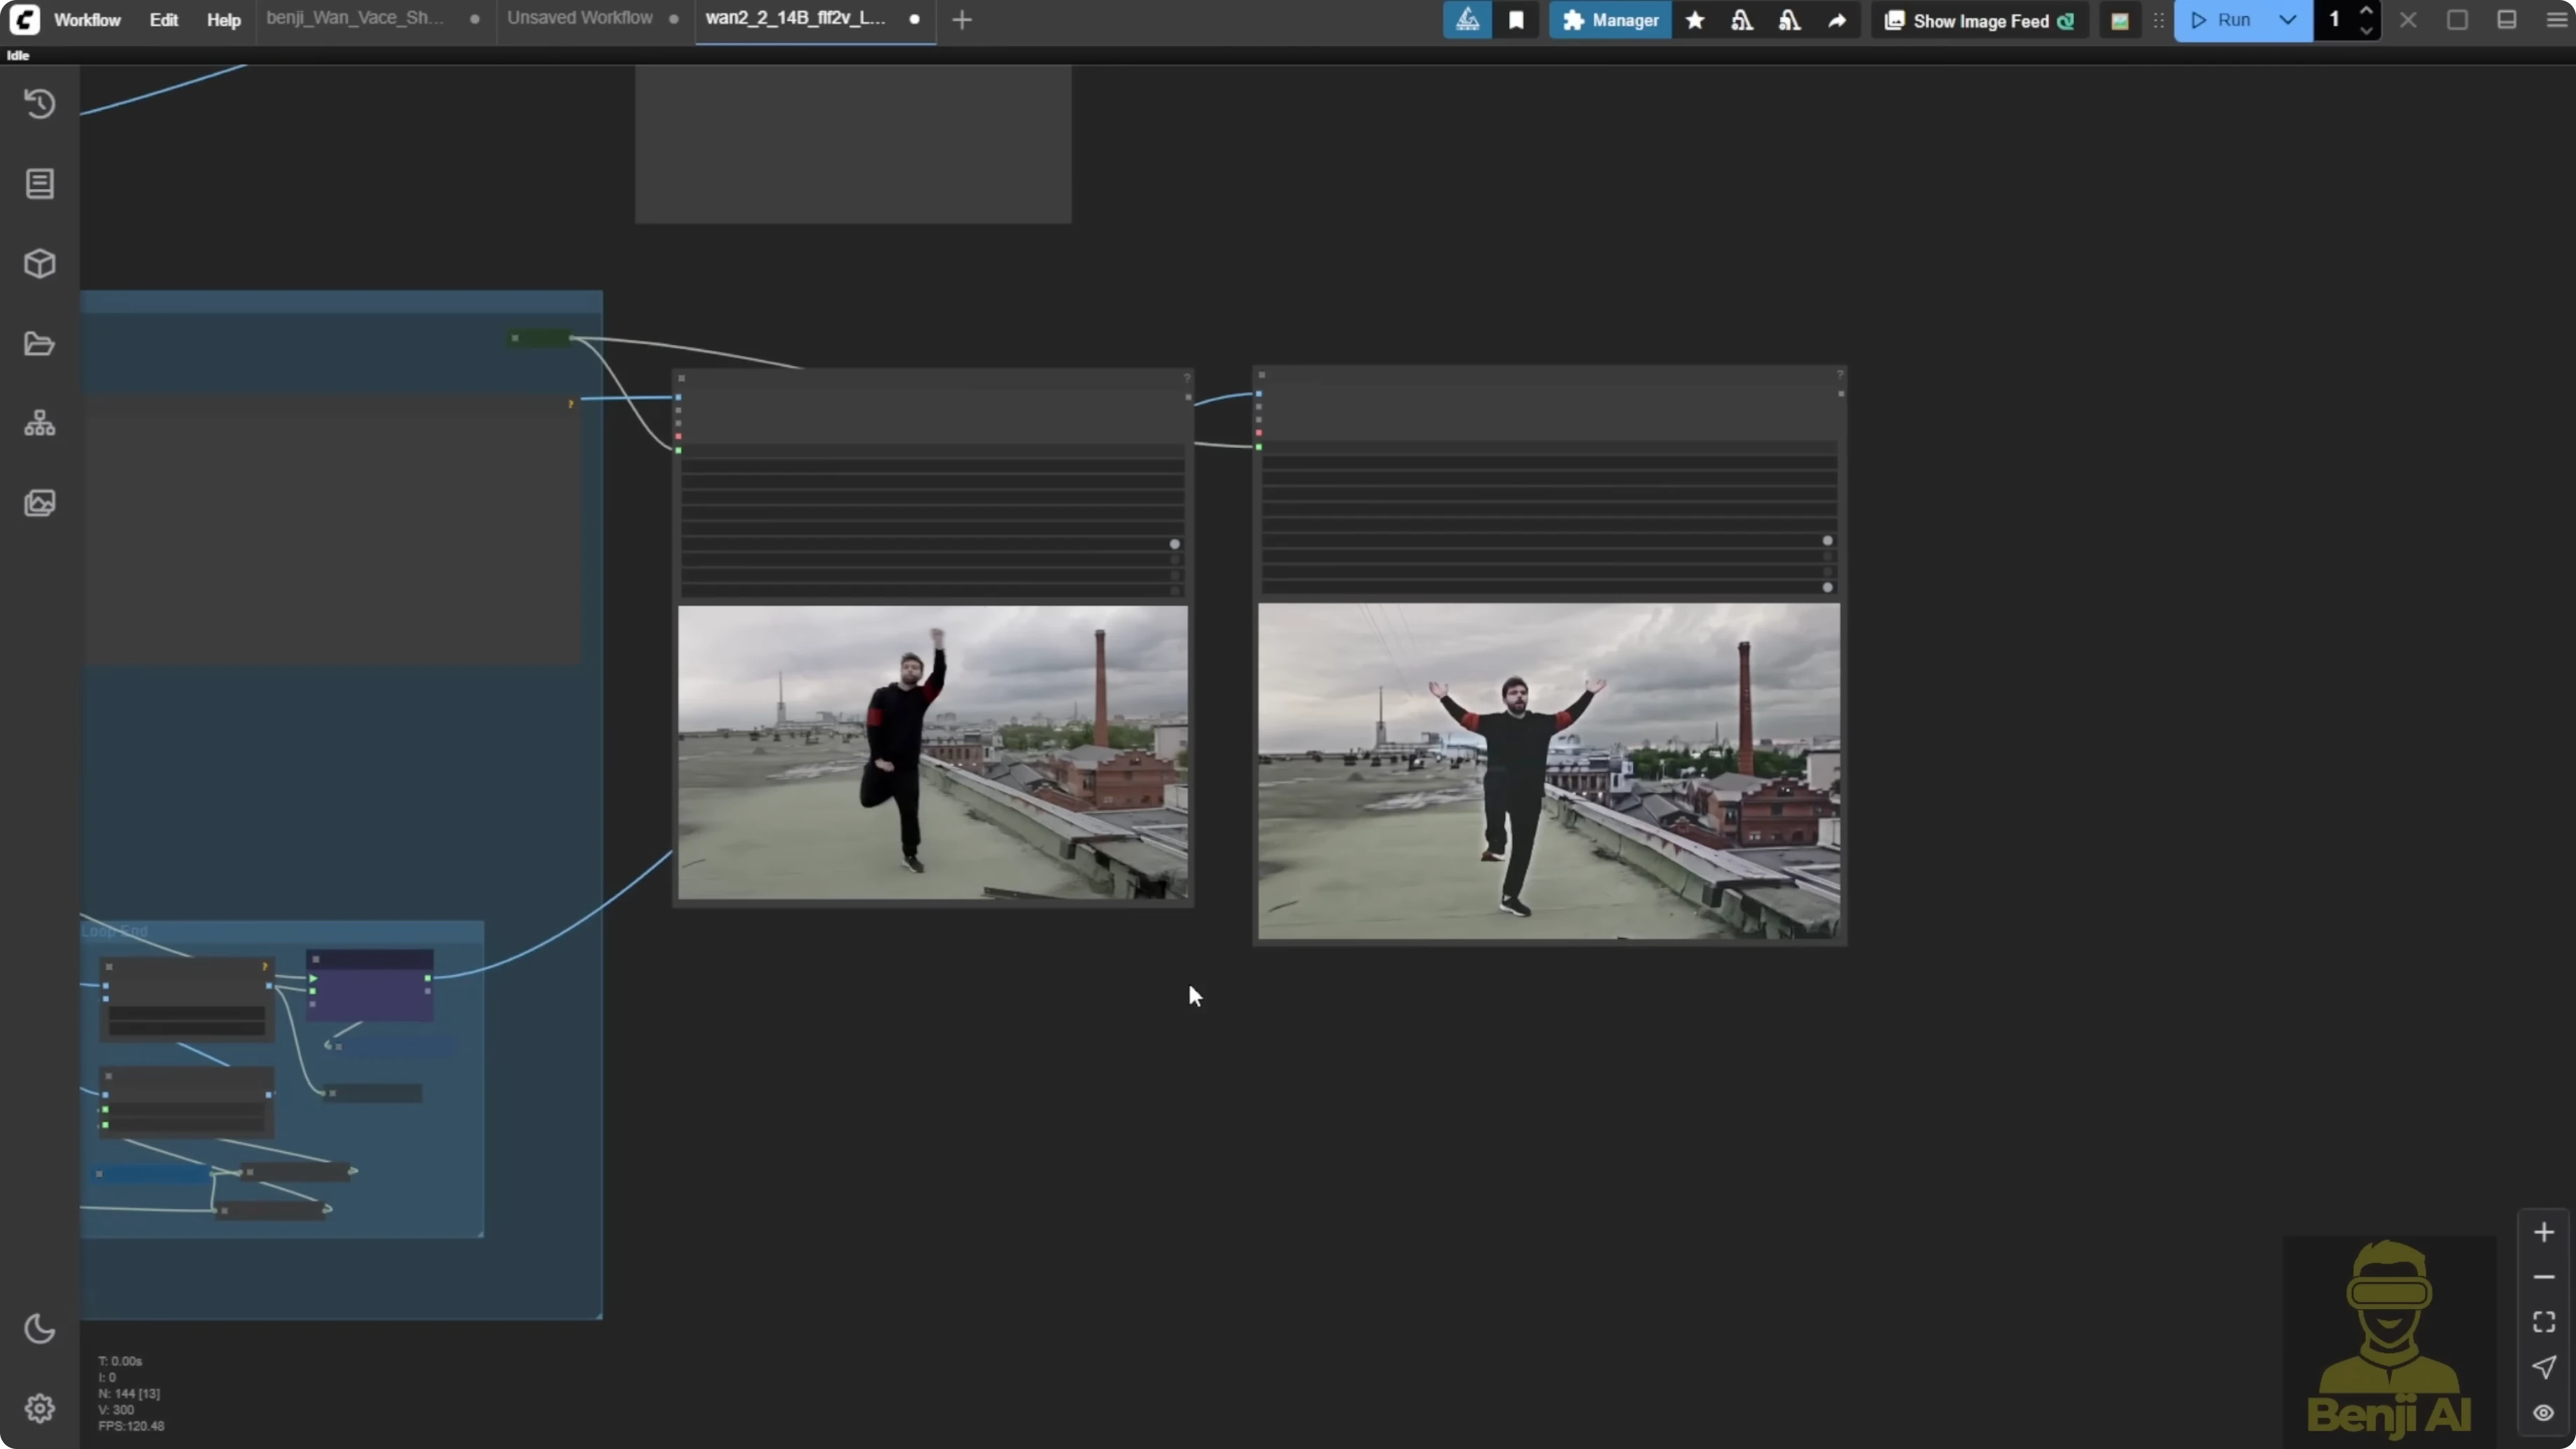The width and height of the screenshot is (2576, 1449).
Task: Open the node library sidebar panel
Action: click(x=40, y=184)
